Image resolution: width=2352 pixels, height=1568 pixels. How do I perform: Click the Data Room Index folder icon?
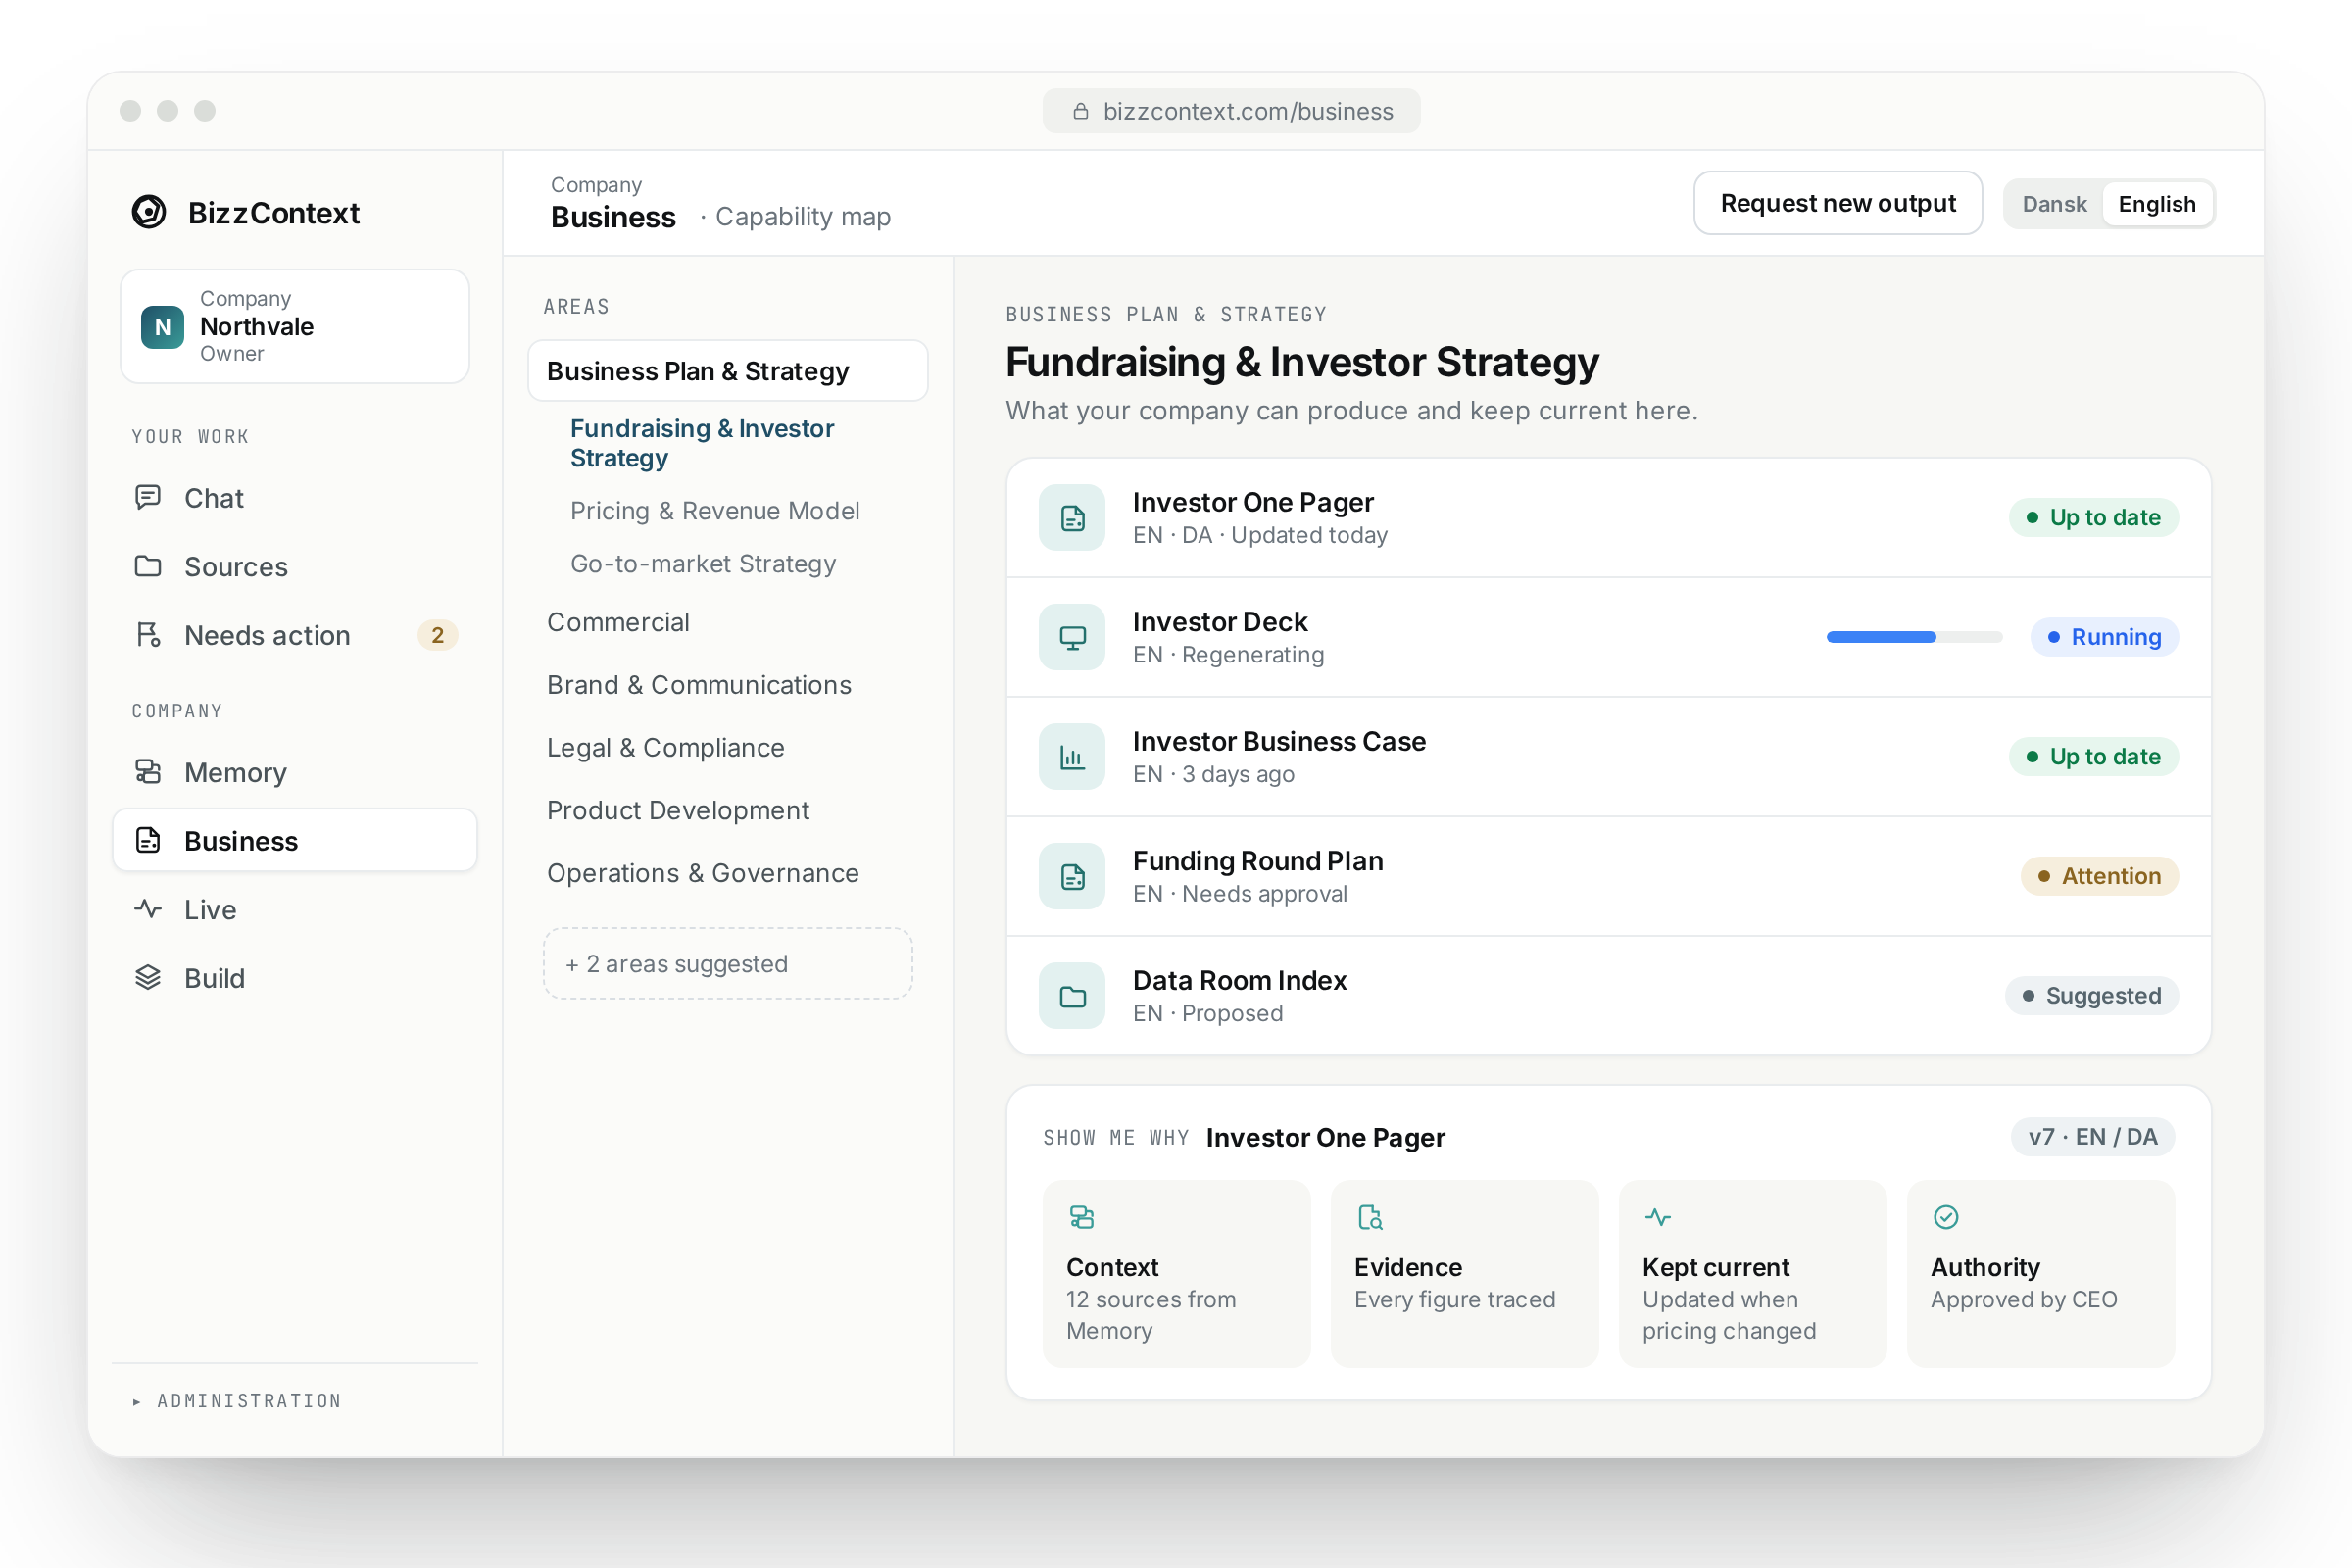pyautogui.click(x=1072, y=996)
